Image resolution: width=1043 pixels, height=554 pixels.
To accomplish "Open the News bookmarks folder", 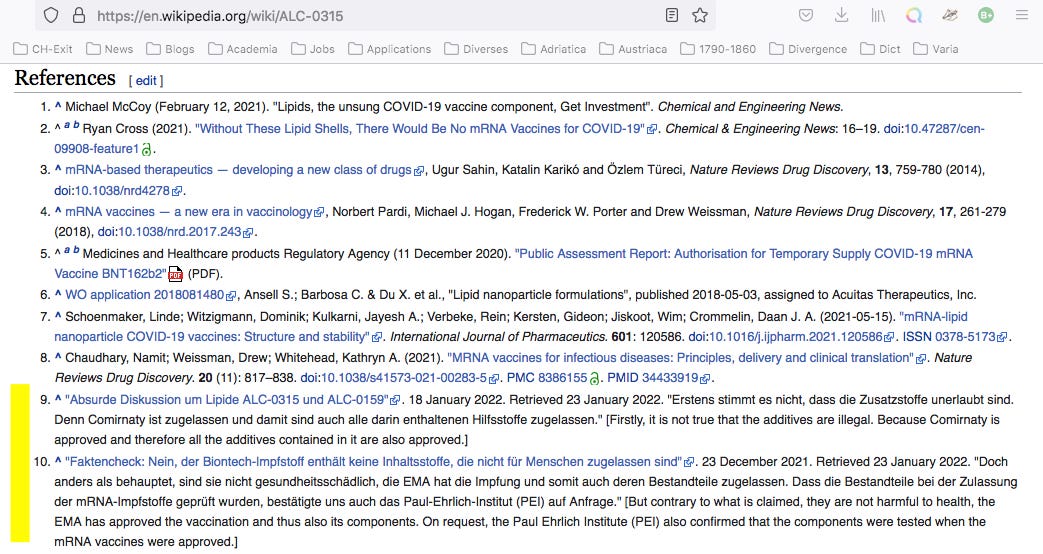I will [x=110, y=49].
